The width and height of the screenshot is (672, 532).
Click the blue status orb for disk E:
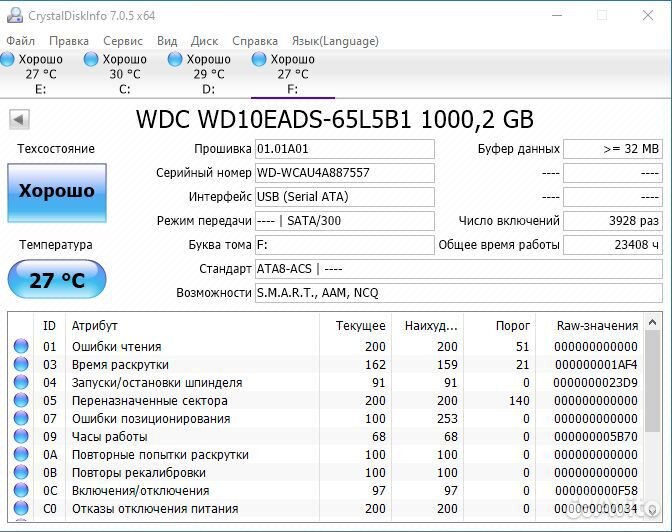tap(7, 59)
